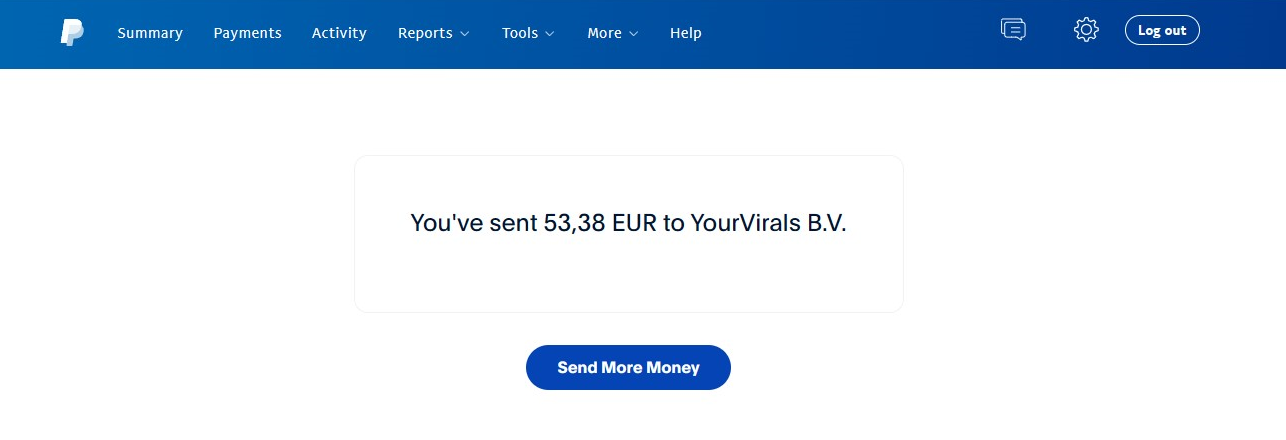
Task: Click the PayPal logo icon
Action: [72, 32]
